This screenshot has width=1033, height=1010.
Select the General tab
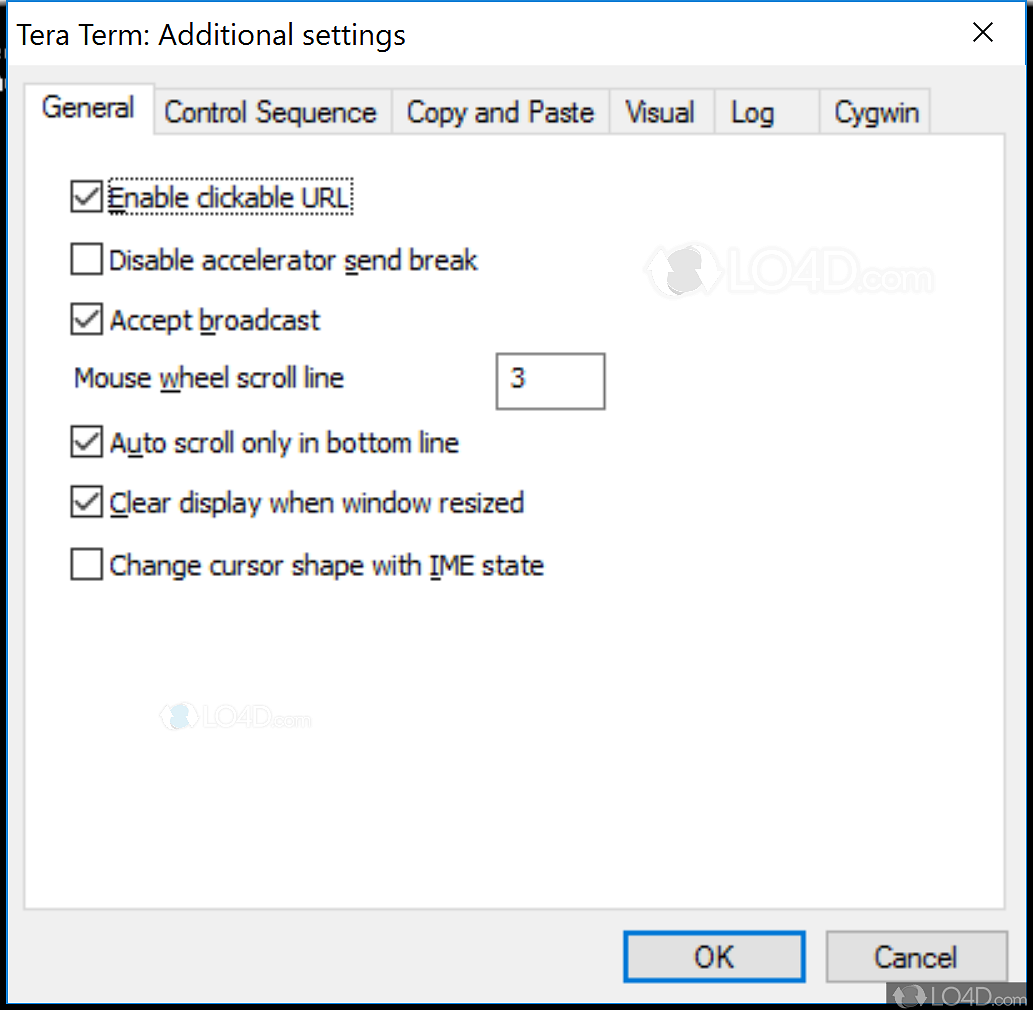point(88,108)
